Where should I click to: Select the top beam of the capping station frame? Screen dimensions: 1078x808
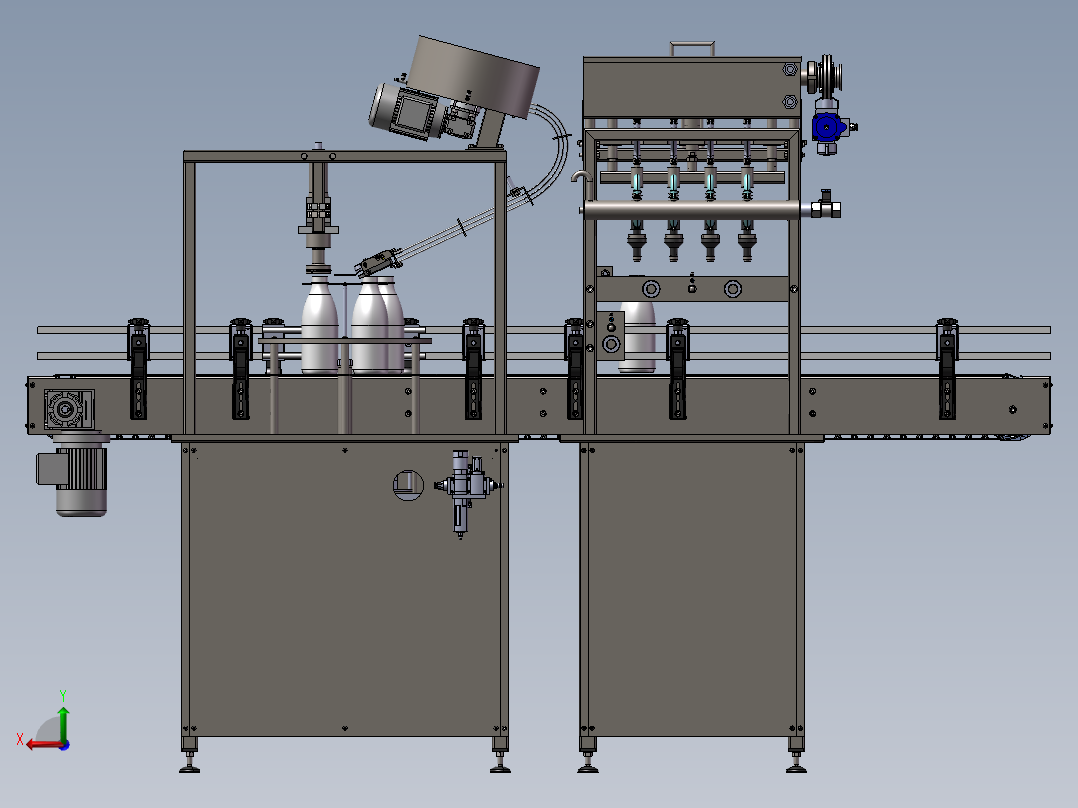(x=345, y=157)
